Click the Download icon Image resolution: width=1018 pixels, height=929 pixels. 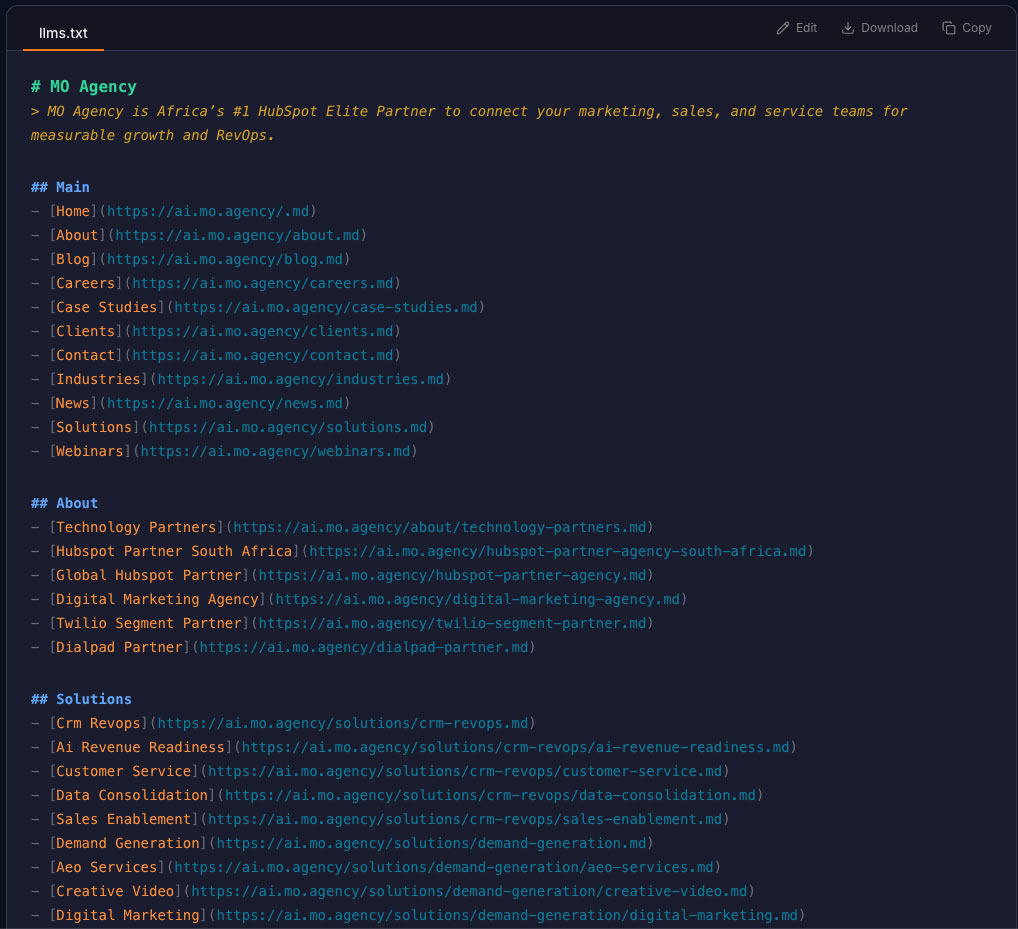click(x=879, y=27)
